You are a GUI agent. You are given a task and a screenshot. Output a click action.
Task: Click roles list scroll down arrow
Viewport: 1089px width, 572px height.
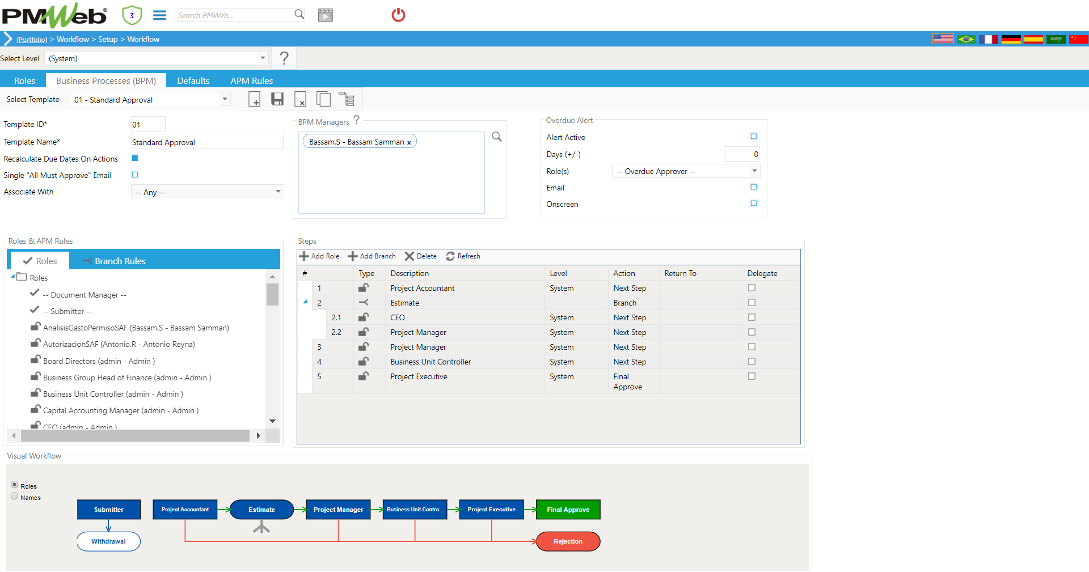(272, 421)
